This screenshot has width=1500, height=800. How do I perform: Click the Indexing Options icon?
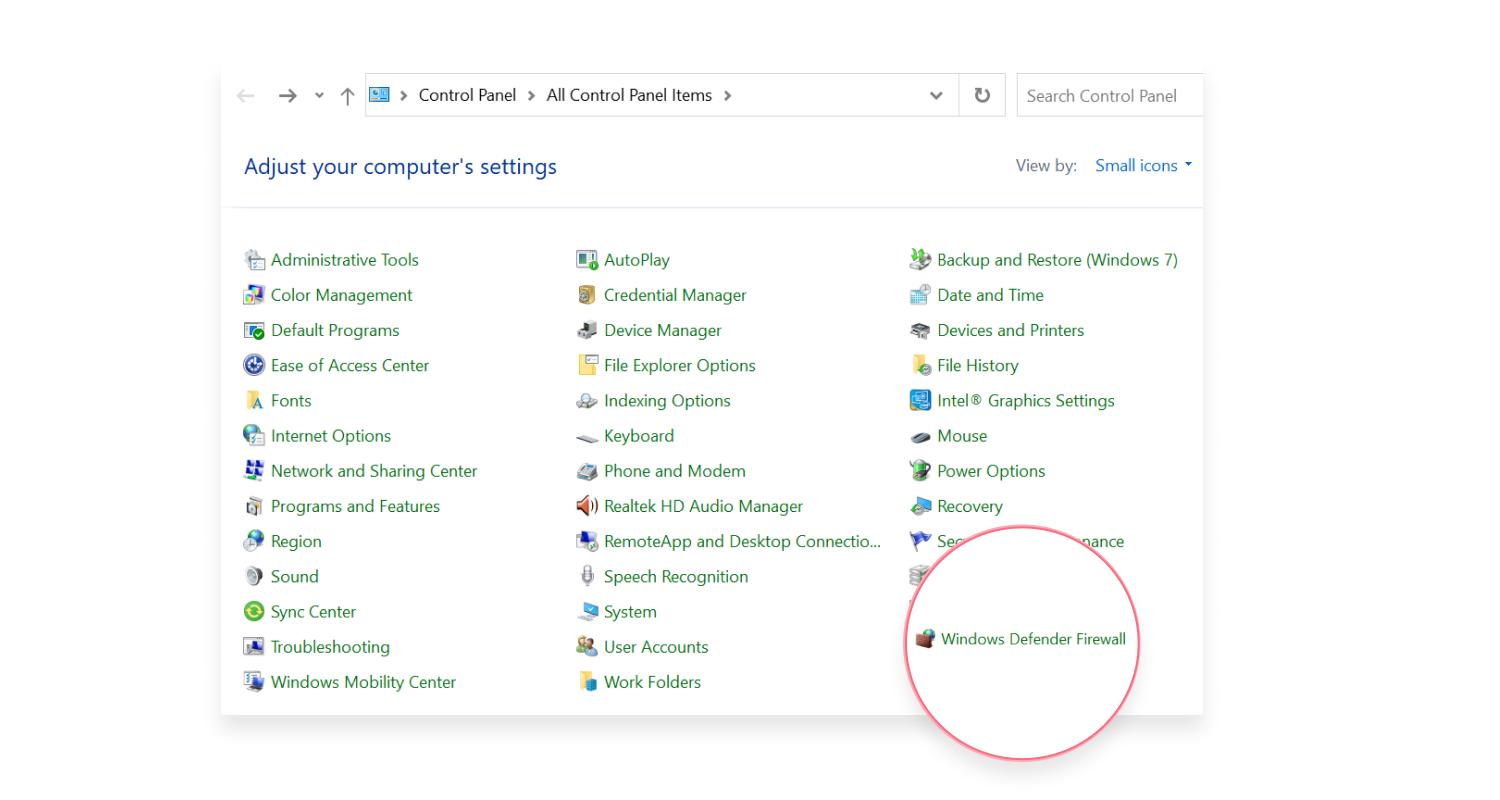pos(587,400)
